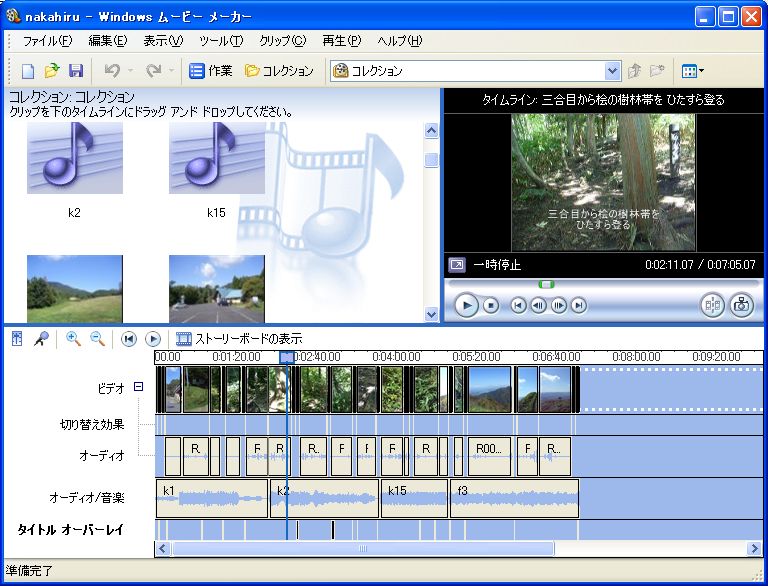Click the timeline zoom out magnifier
Image resolution: width=768 pixels, height=586 pixels.
point(97,339)
